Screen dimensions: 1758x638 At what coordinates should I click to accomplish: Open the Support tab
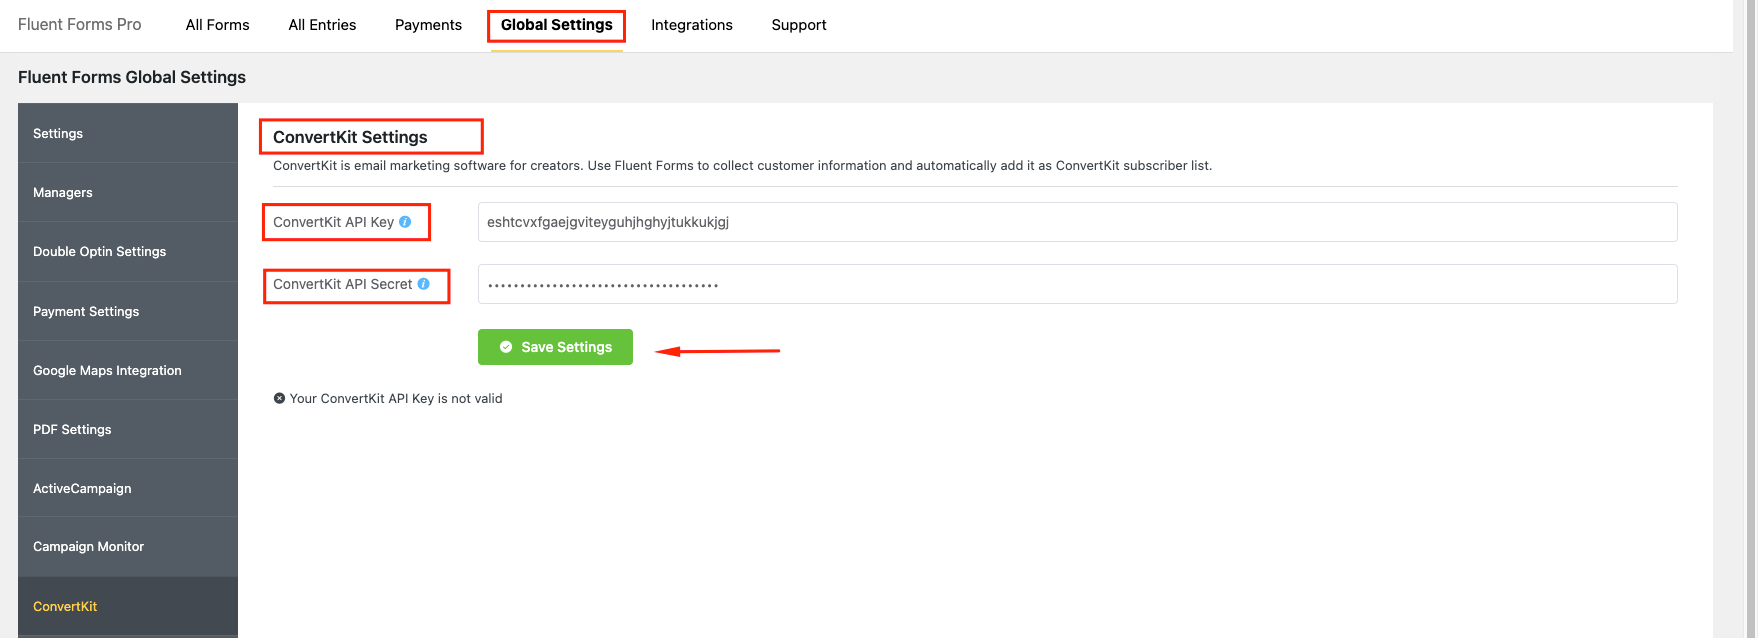798,25
